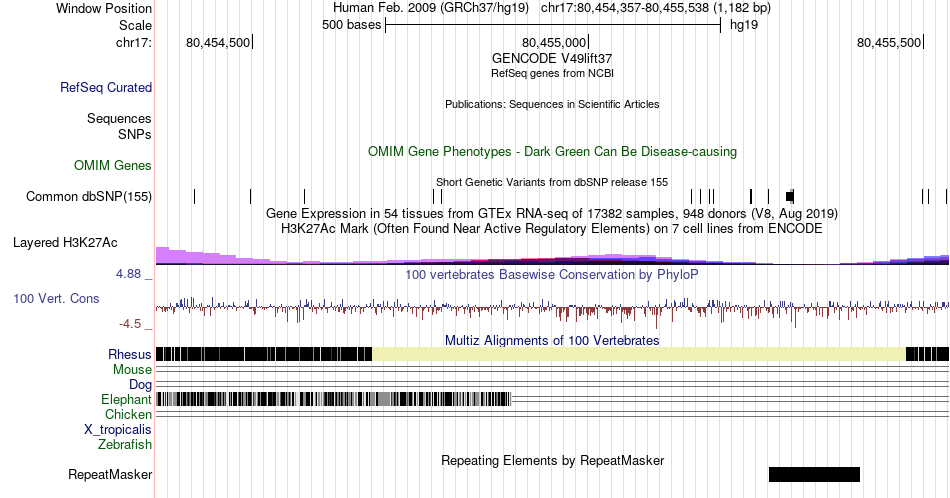Click the 80,455,000 ruler coordinate
This screenshot has height=498, width=950.
[554, 42]
